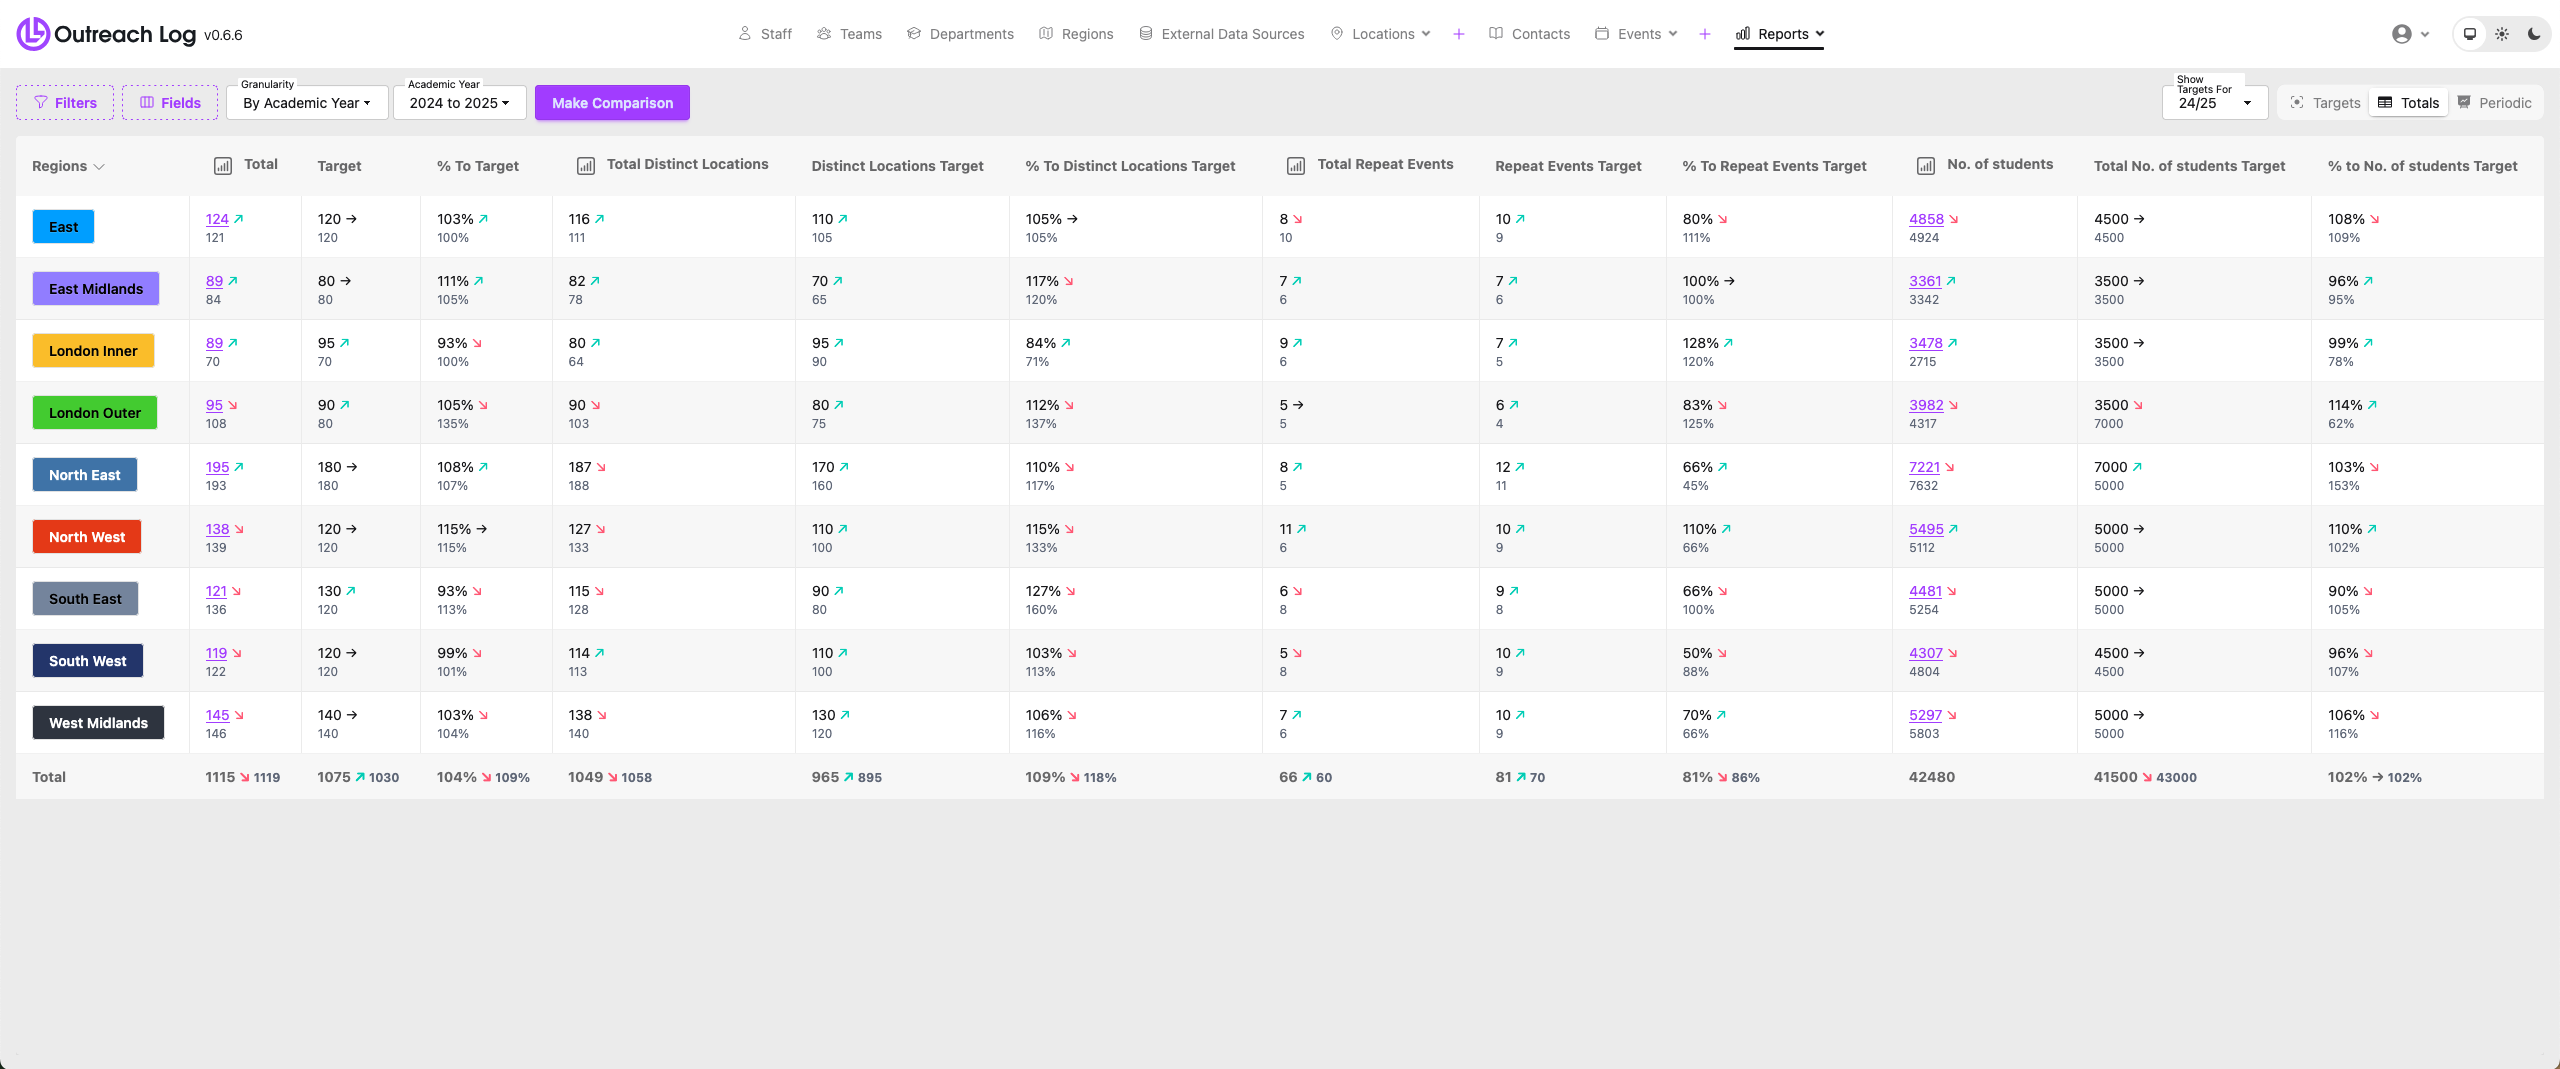2560x1069 pixels.
Task: Open the Academic Year dropdown
Action: (459, 103)
